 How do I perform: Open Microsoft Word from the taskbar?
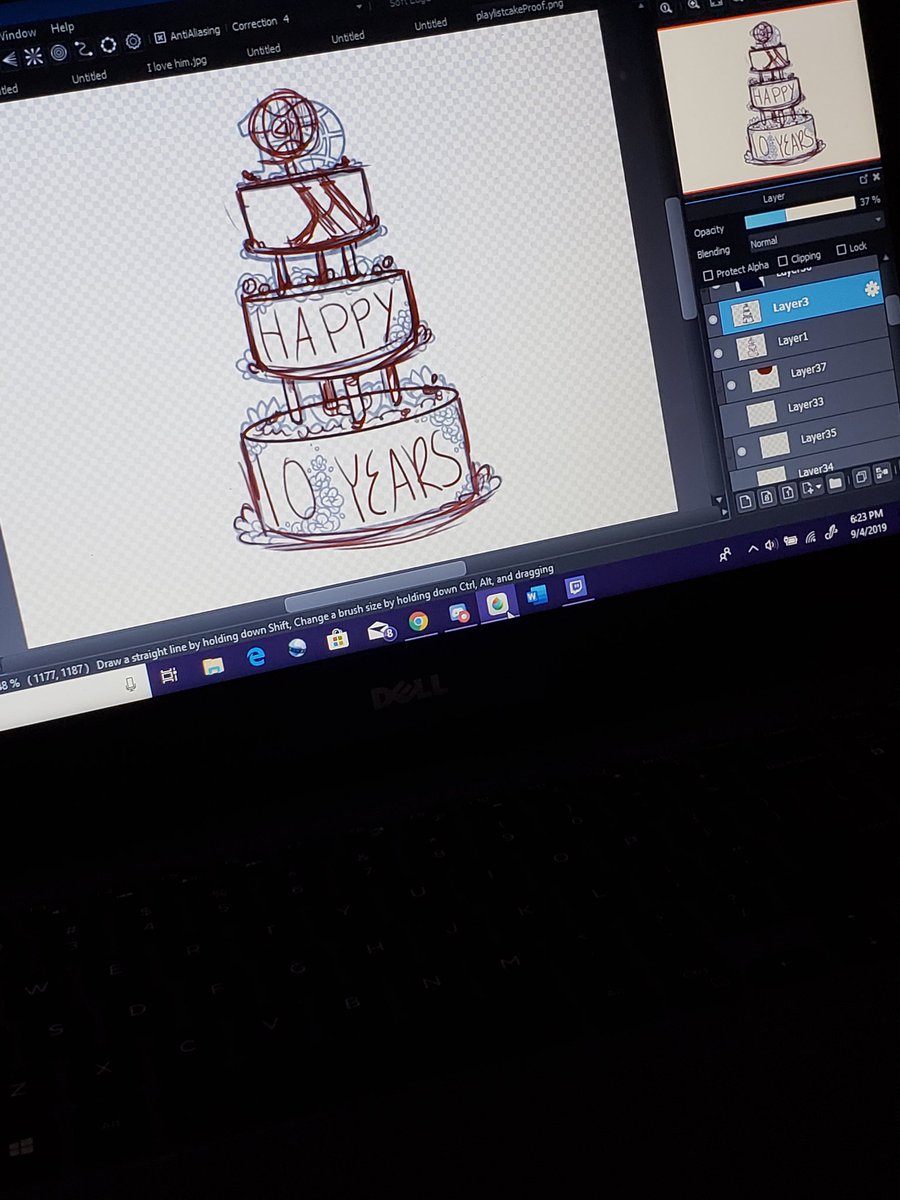tap(537, 595)
